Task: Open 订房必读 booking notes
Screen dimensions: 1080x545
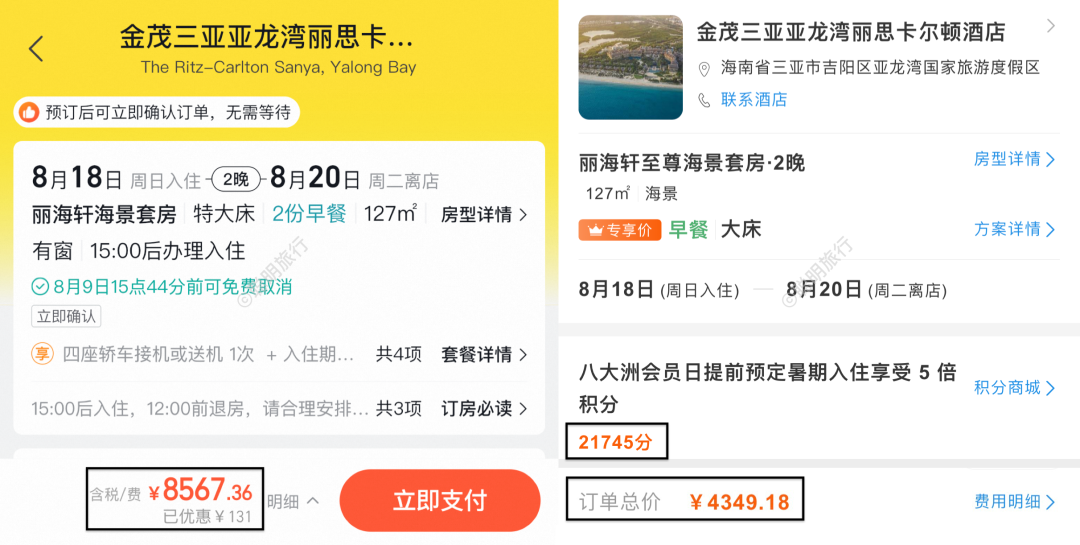Action: [484, 408]
